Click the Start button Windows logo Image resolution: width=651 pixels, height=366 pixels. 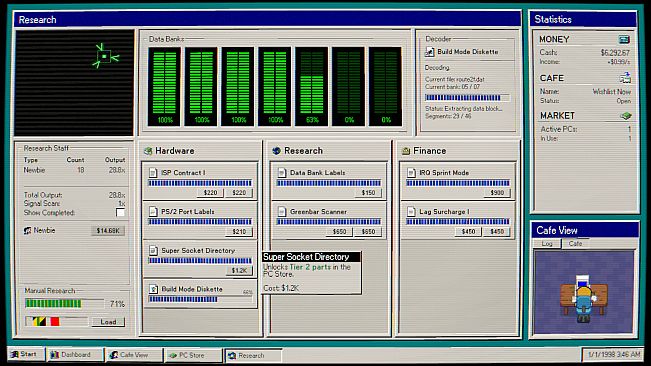pyautogui.click(x=15, y=354)
